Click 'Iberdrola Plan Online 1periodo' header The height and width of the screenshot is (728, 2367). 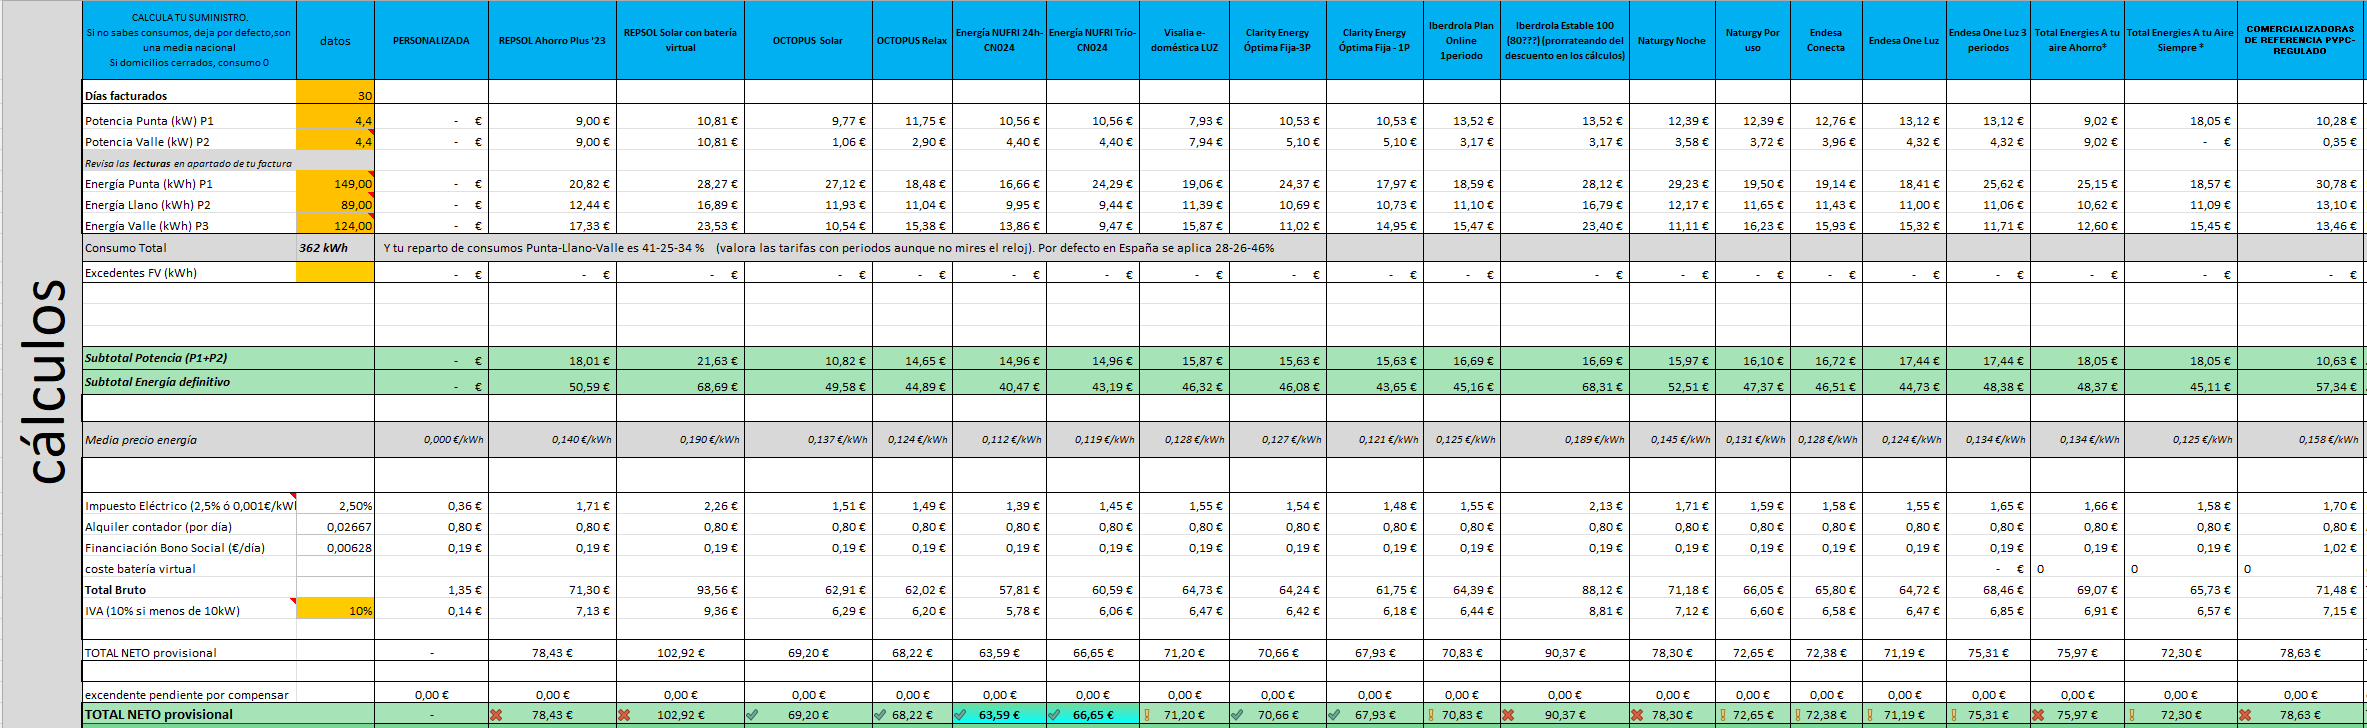[1461, 40]
